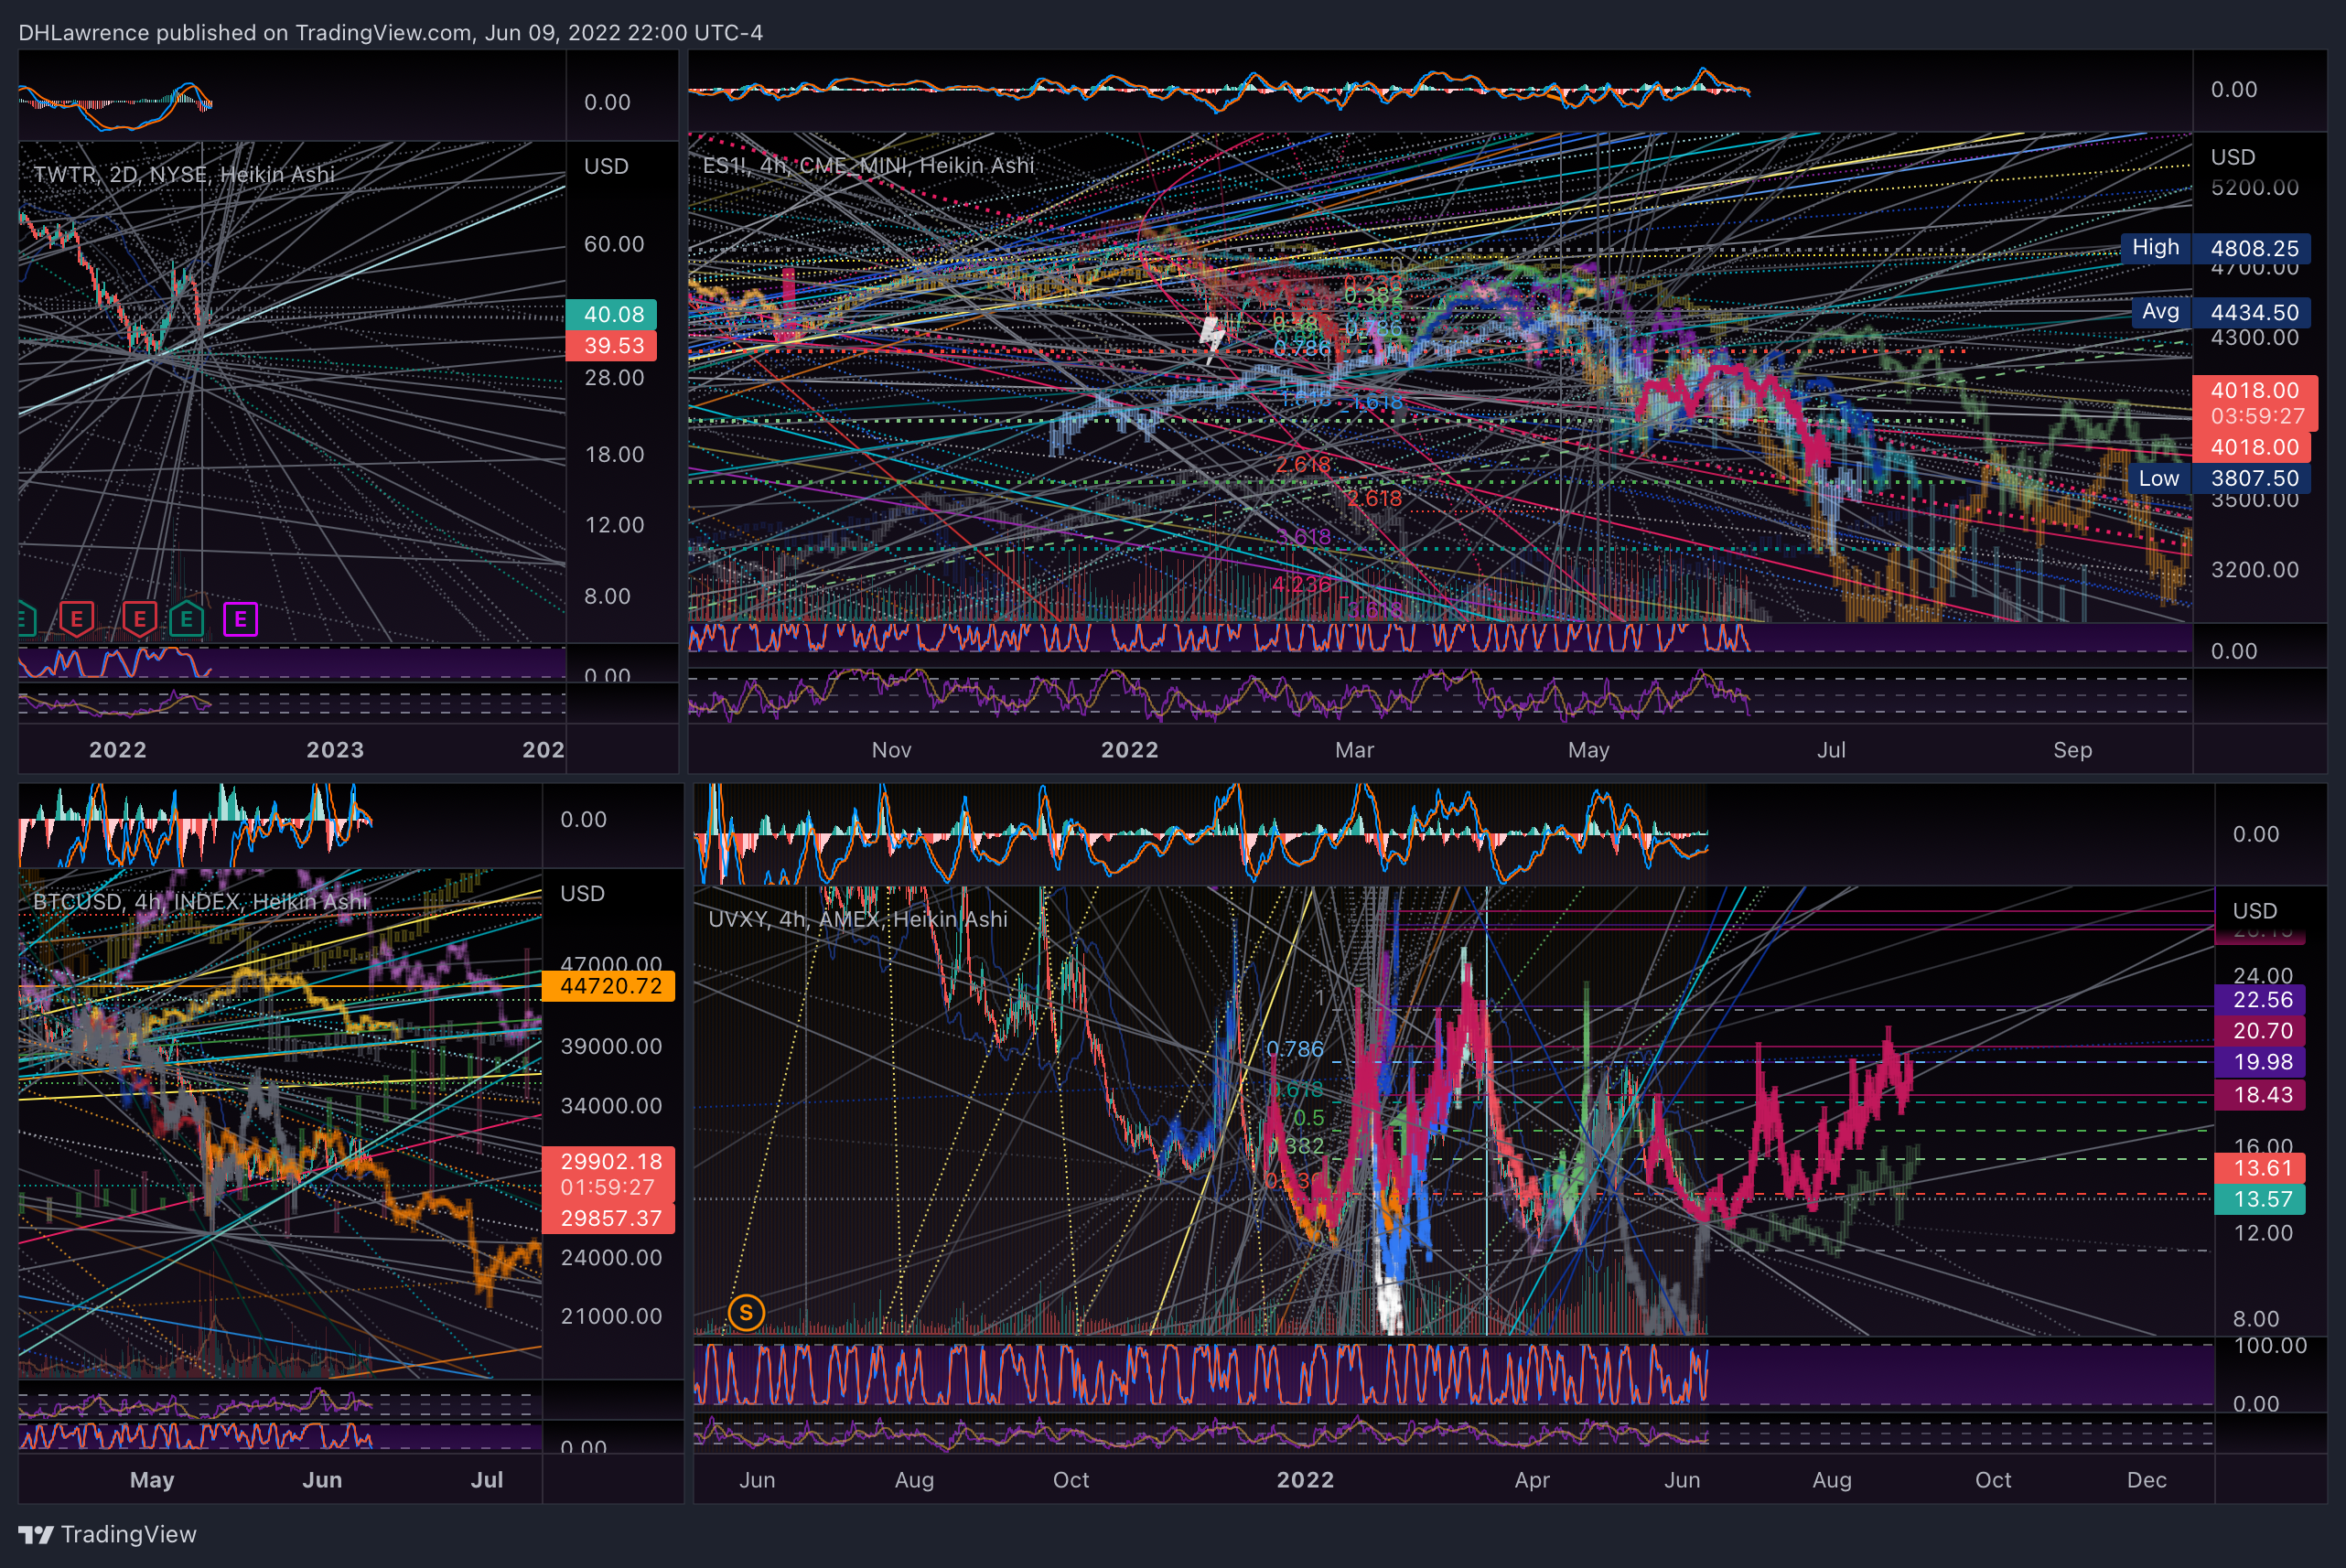
Task: Click the 39000.00 tick on BTCUSD price axis
Action: pyautogui.click(x=611, y=1047)
